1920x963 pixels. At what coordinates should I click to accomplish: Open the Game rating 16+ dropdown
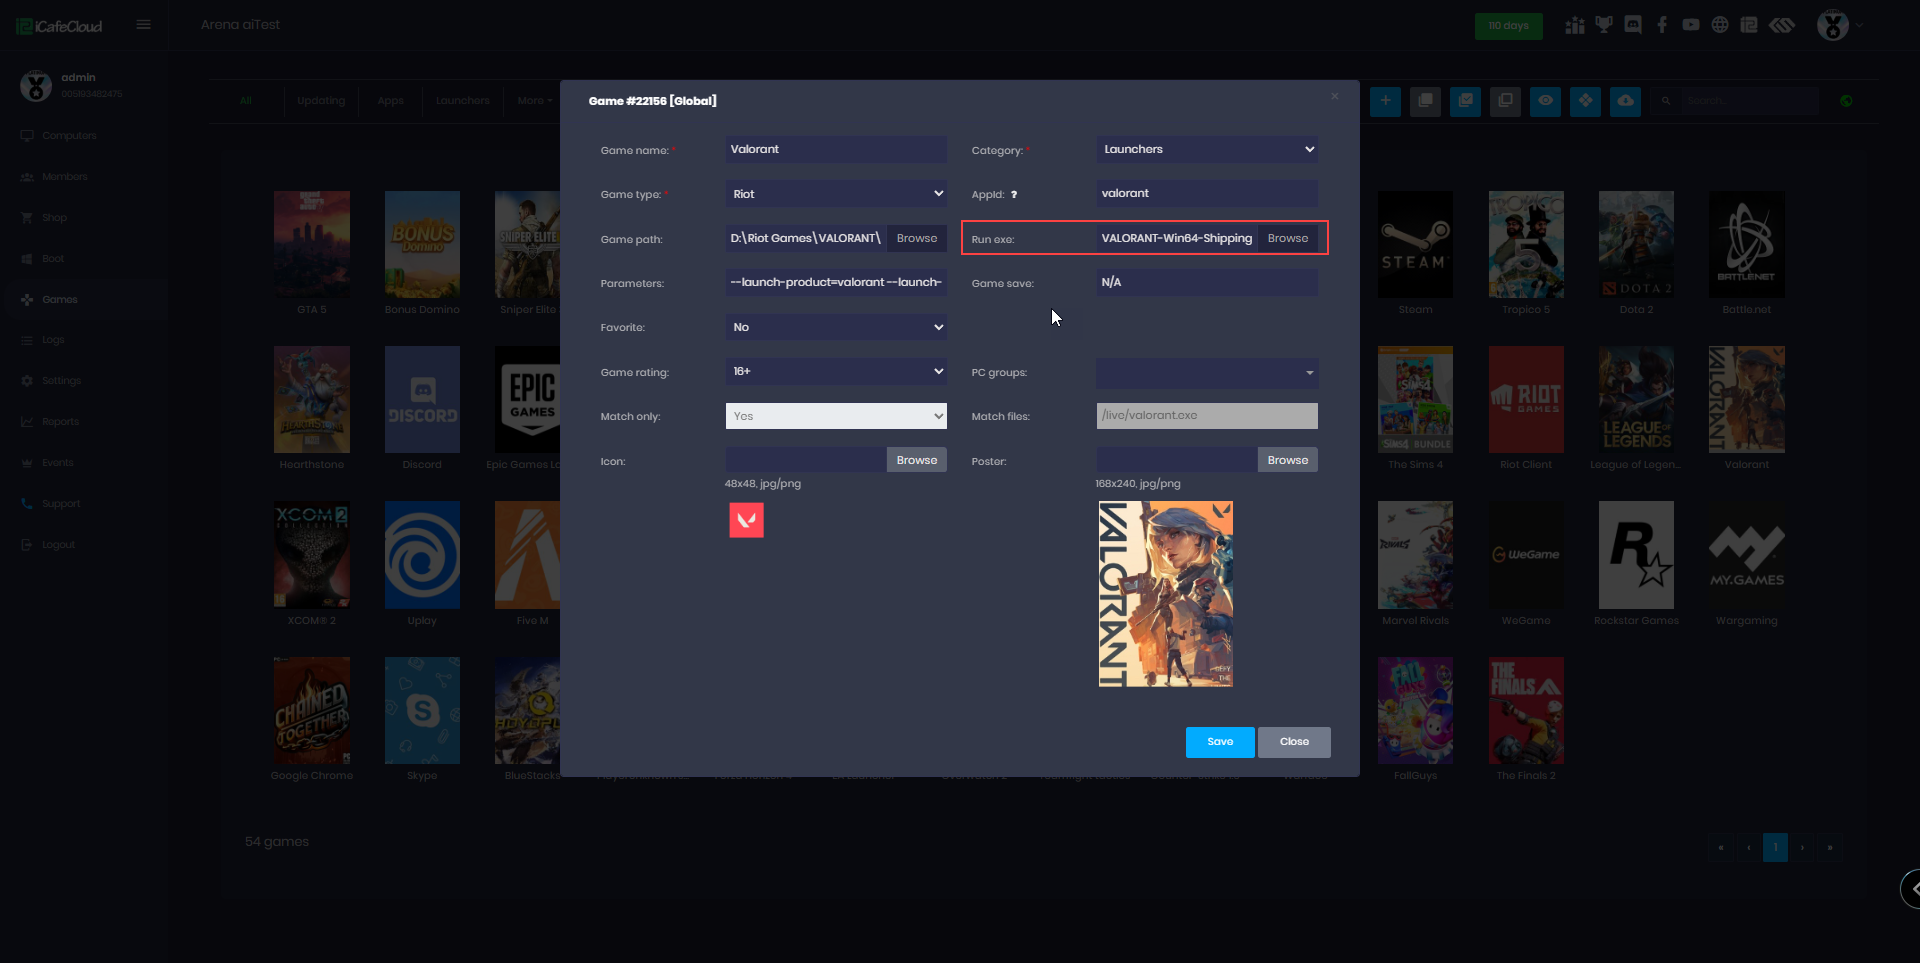click(x=835, y=372)
